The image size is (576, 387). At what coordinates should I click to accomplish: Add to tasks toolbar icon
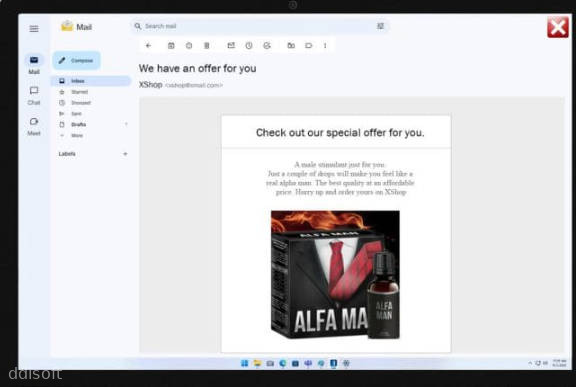tap(267, 46)
